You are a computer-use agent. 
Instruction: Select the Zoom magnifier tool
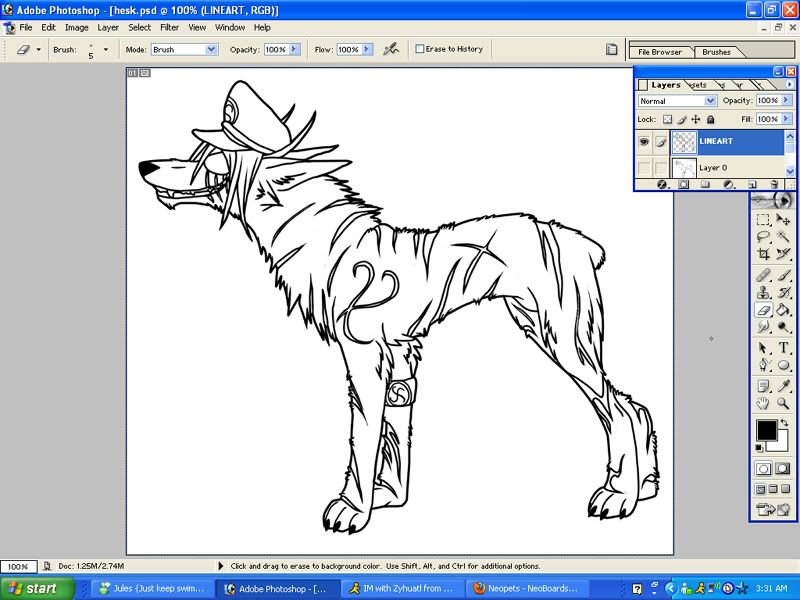click(x=784, y=402)
